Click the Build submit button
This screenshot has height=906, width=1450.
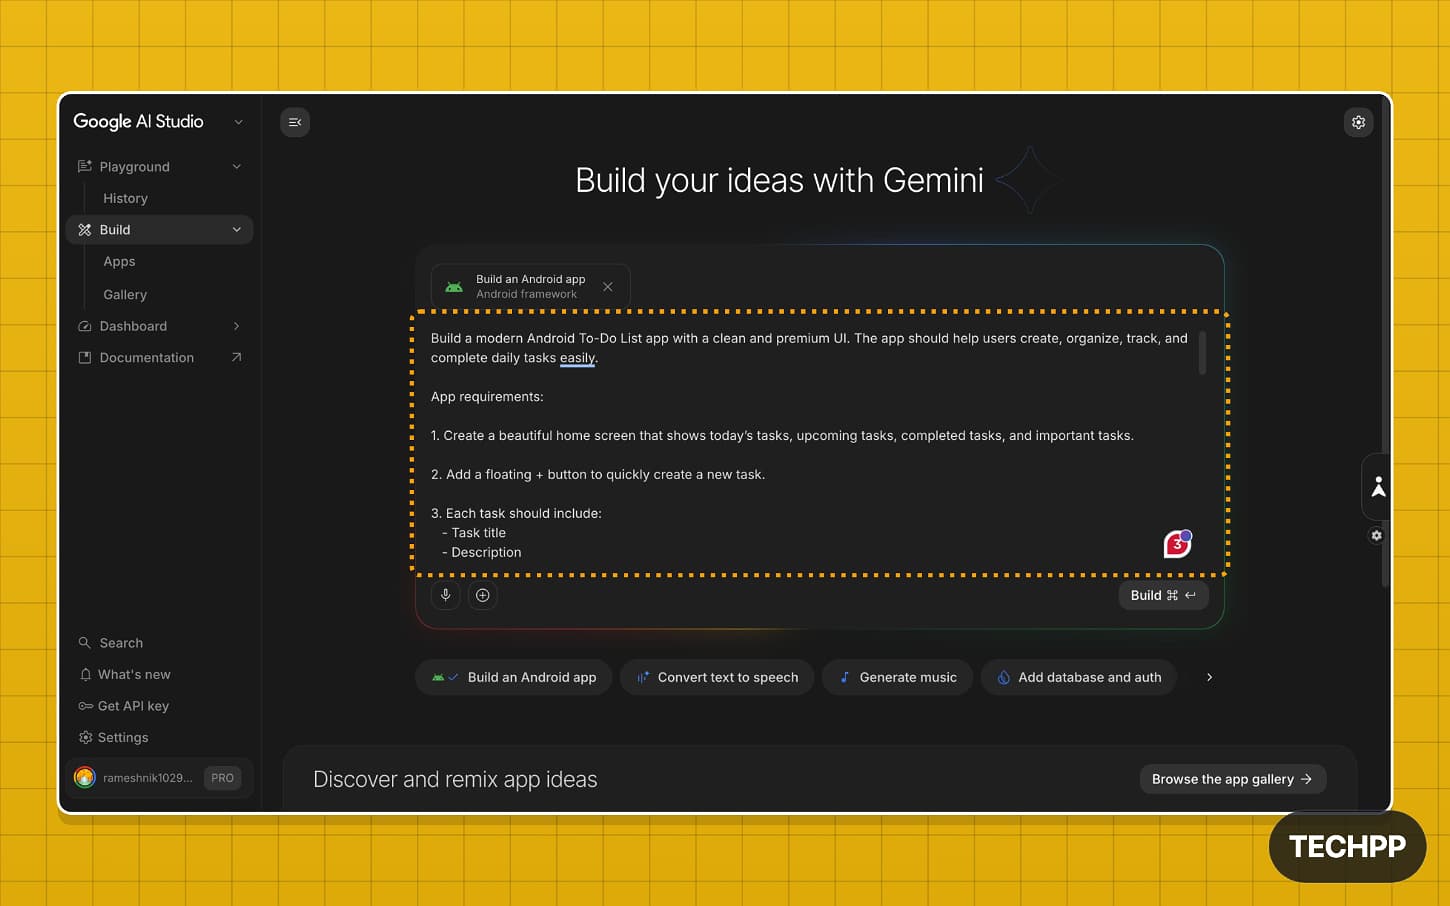[1163, 595]
